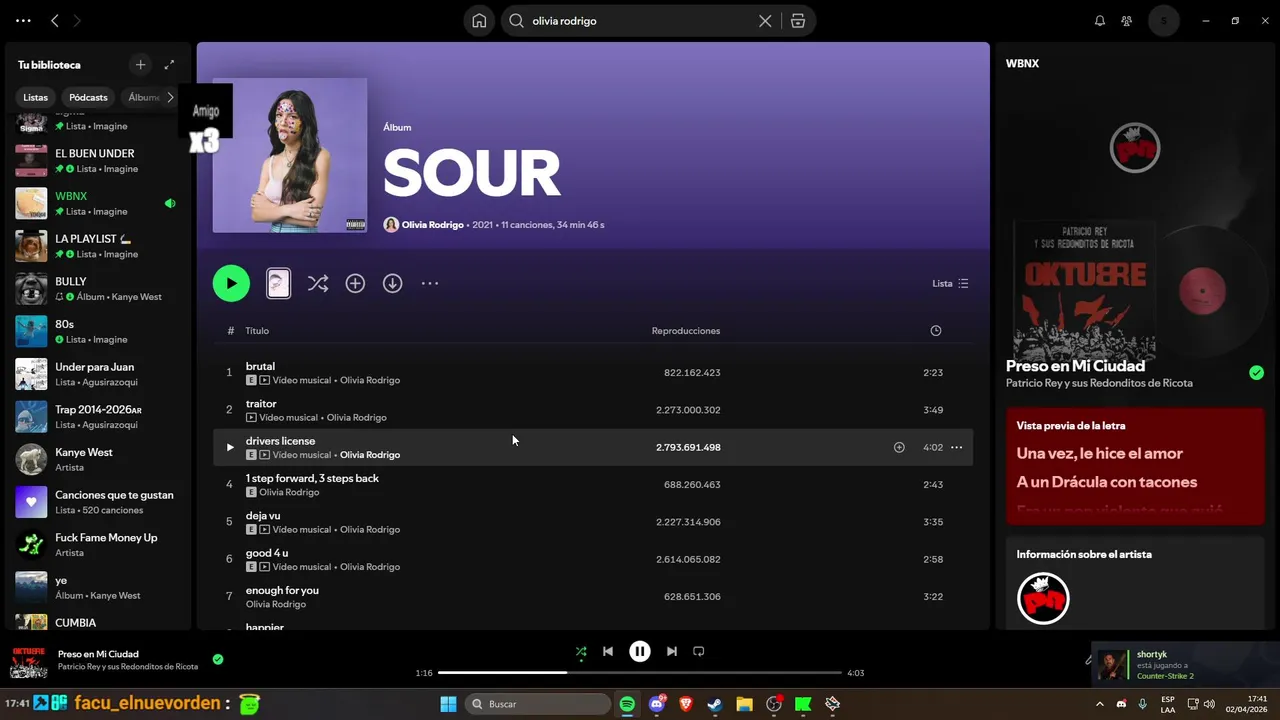Toggle repeat in the player bar
Image resolution: width=1280 pixels, height=720 pixels.
click(699, 651)
